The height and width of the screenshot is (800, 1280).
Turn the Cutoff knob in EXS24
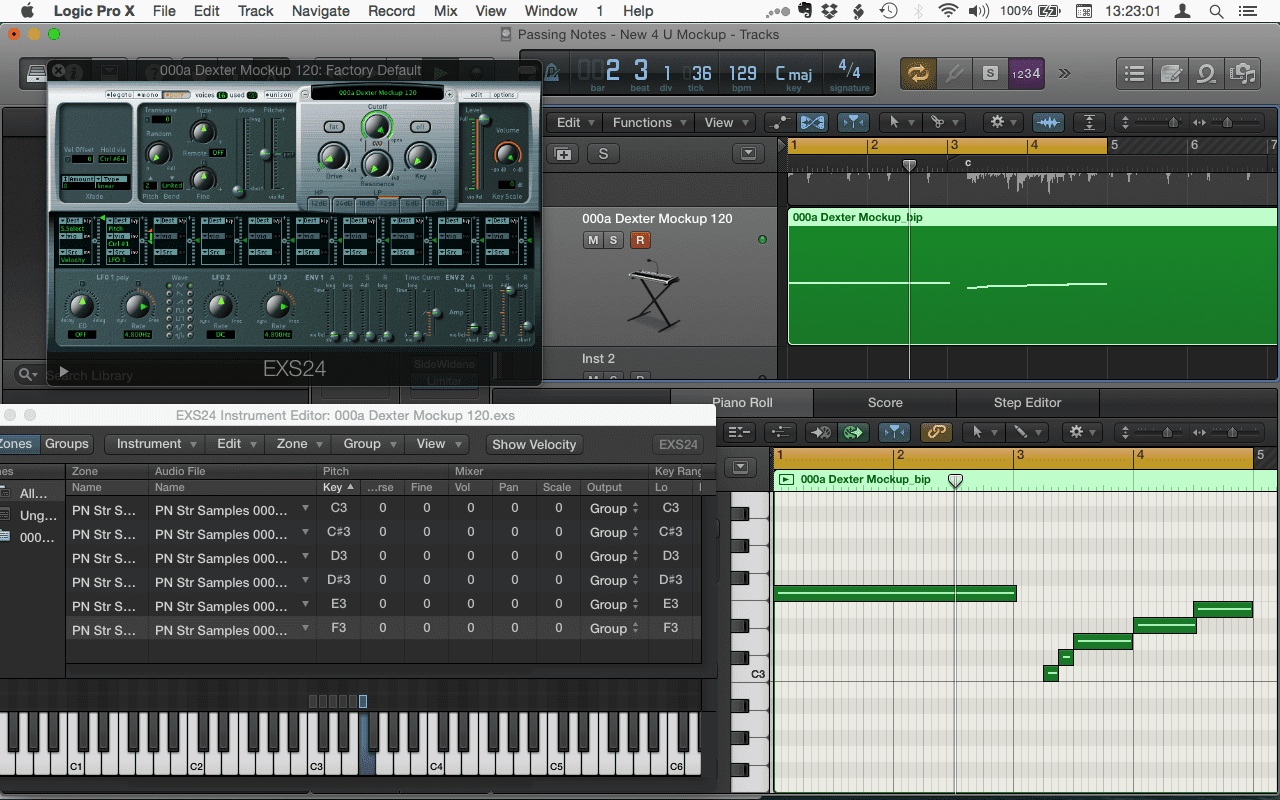[376, 127]
